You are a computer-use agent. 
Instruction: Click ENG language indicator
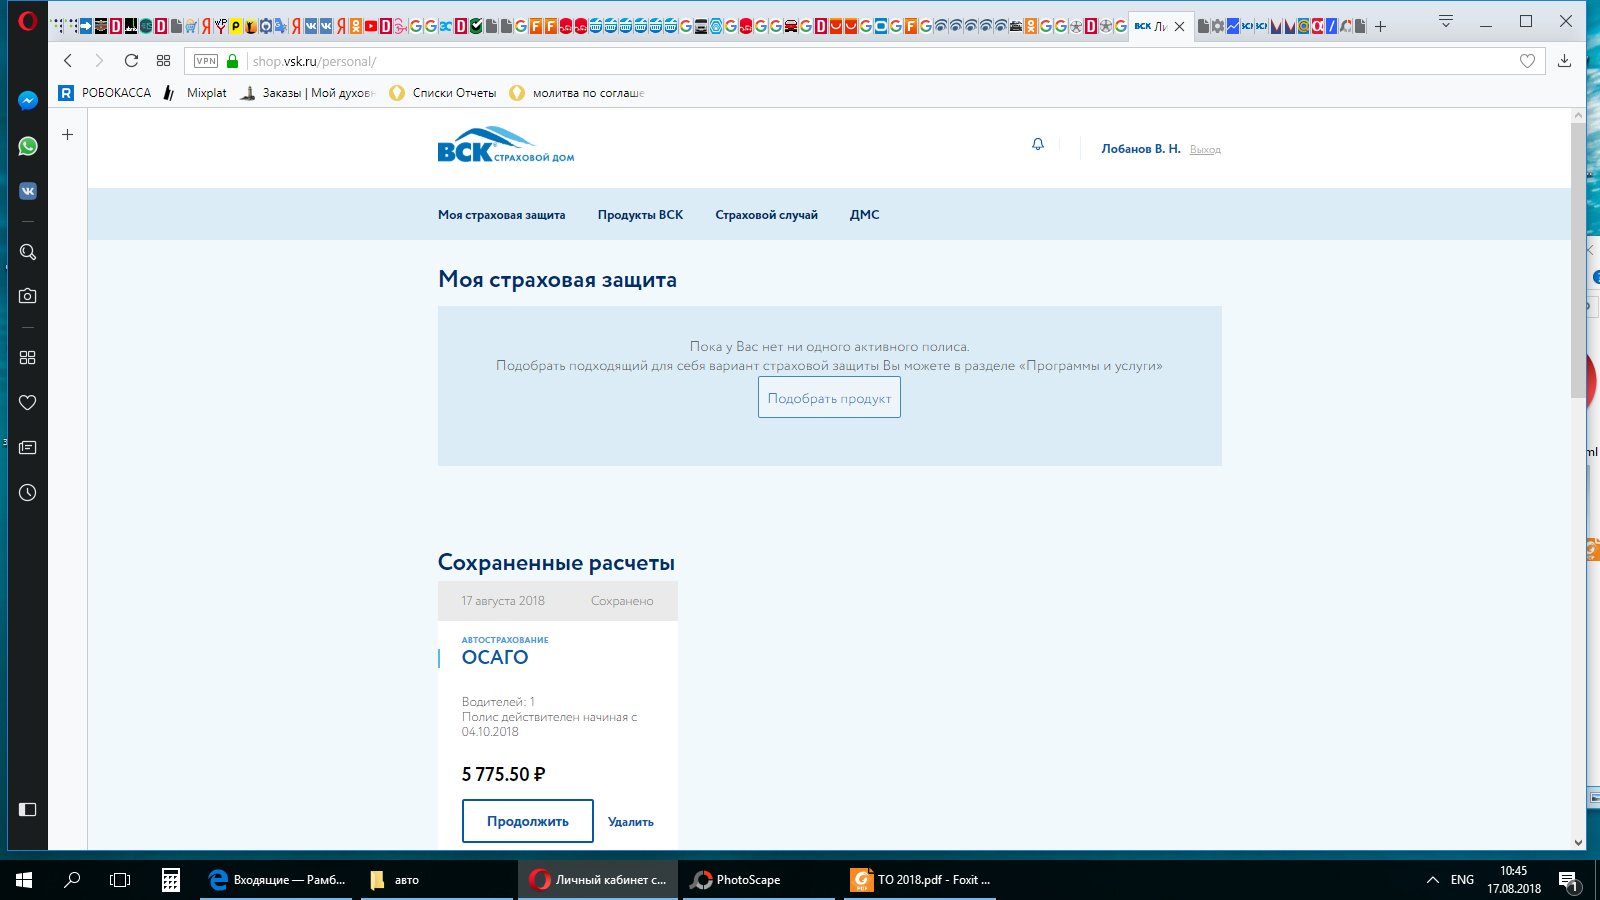pyautogui.click(x=1462, y=880)
